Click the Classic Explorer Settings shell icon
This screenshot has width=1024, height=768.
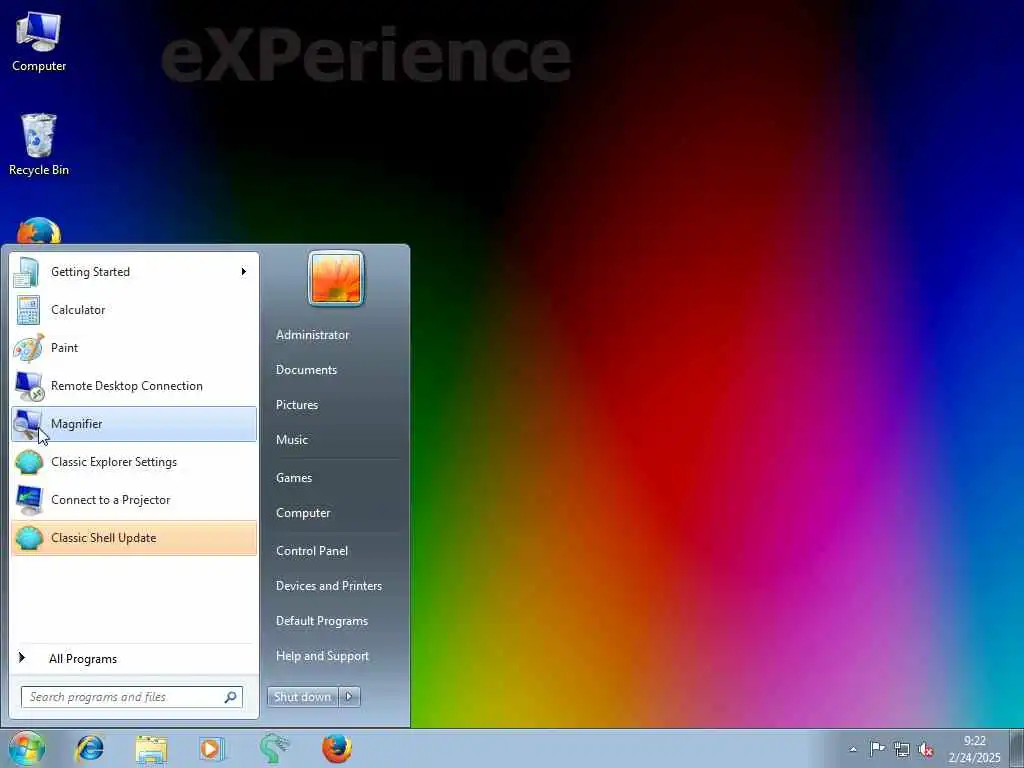[29, 462]
